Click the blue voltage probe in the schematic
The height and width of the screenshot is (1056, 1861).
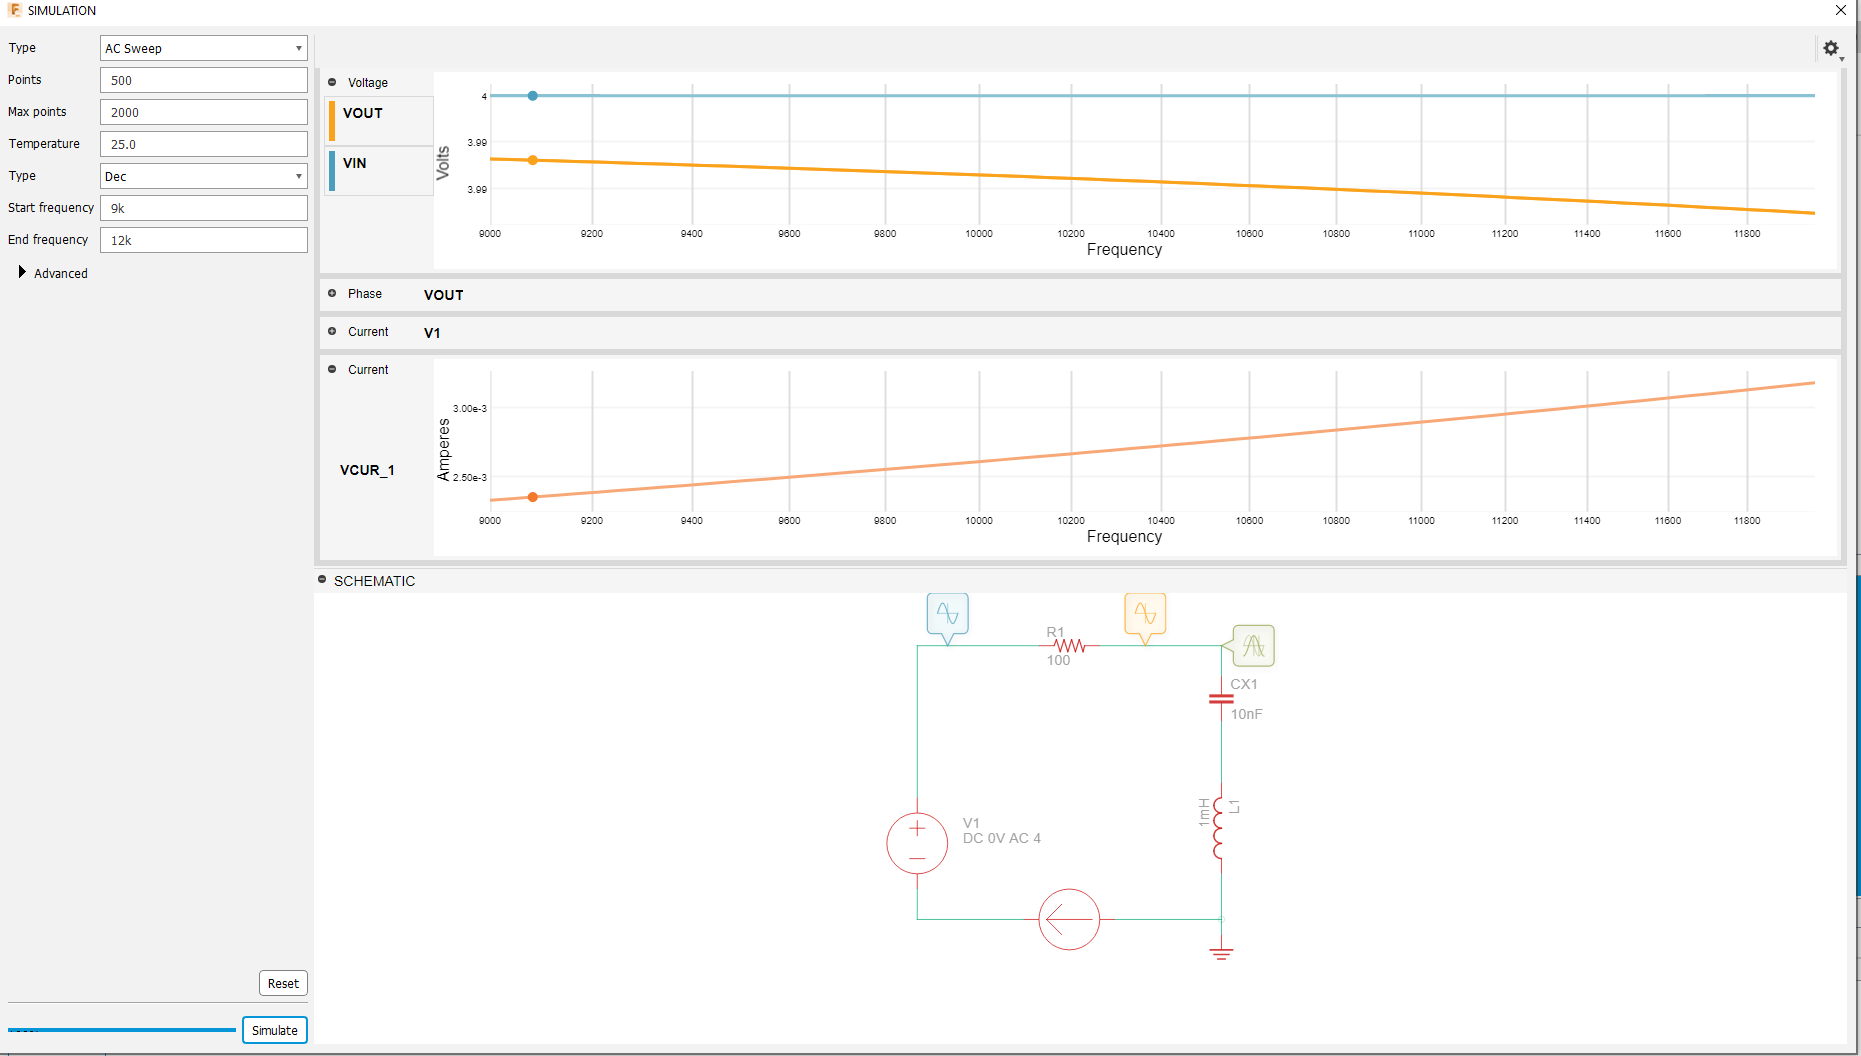[x=947, y=614]
